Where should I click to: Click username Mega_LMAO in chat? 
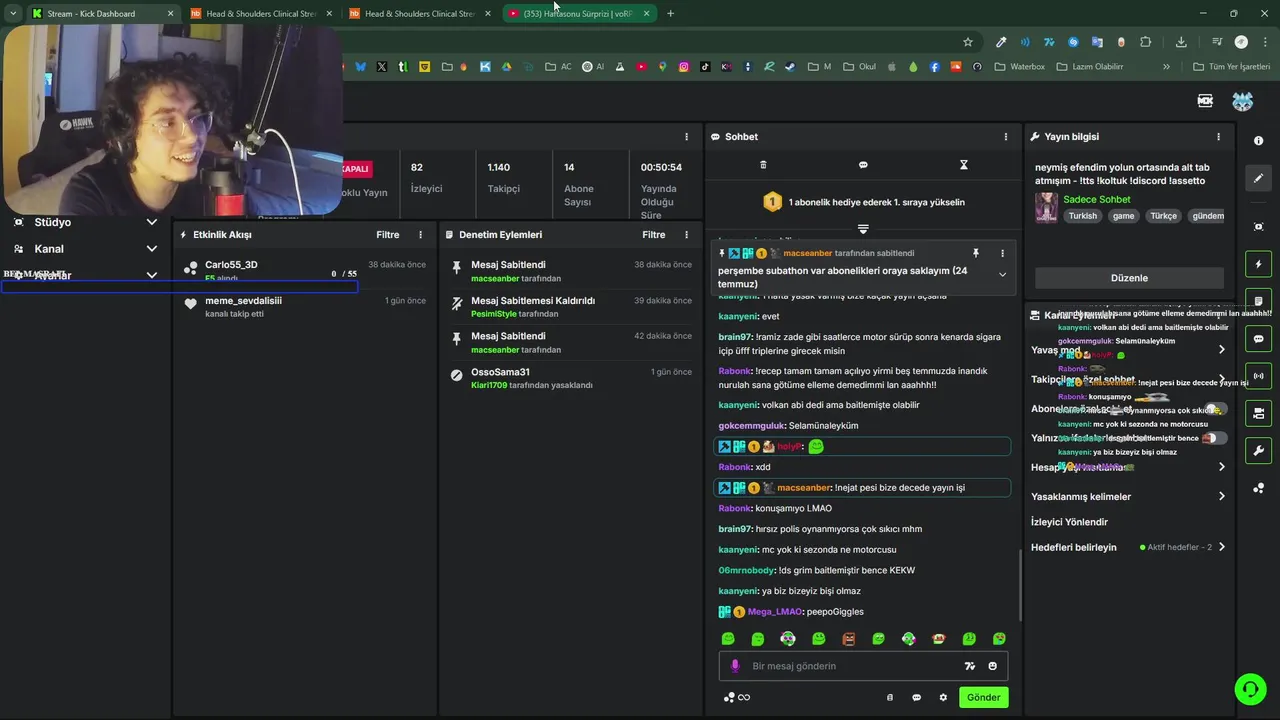click(x=775, y=612)
